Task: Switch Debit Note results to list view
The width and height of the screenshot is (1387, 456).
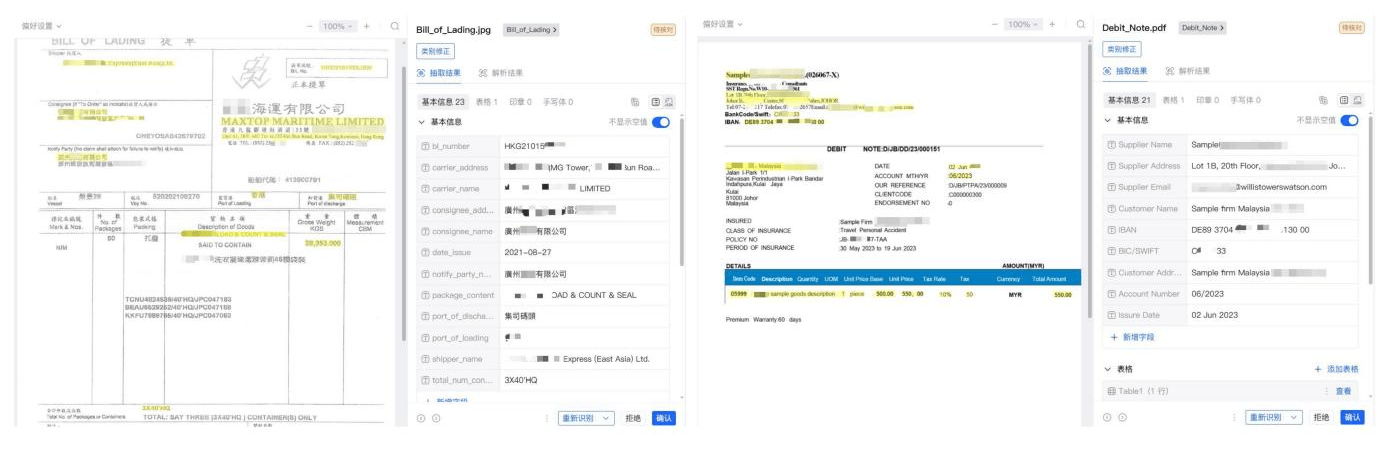Action: [x=1344, y=100]
